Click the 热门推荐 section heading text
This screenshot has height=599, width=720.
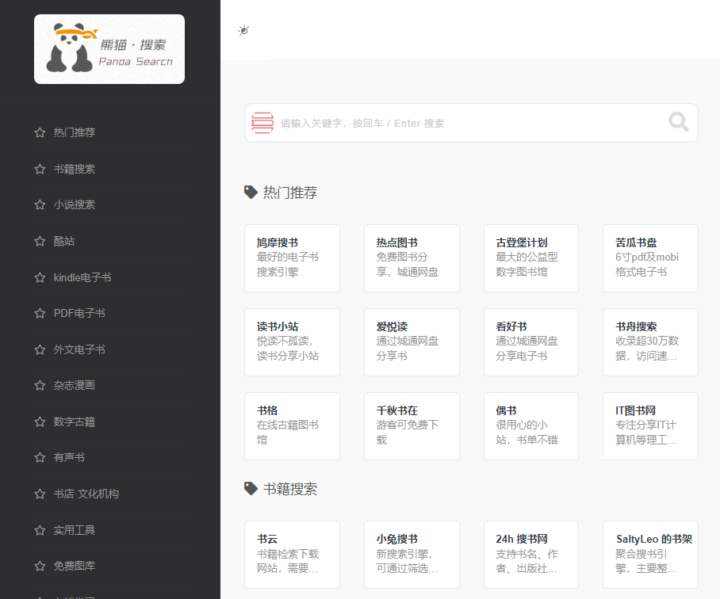[290, 192]
